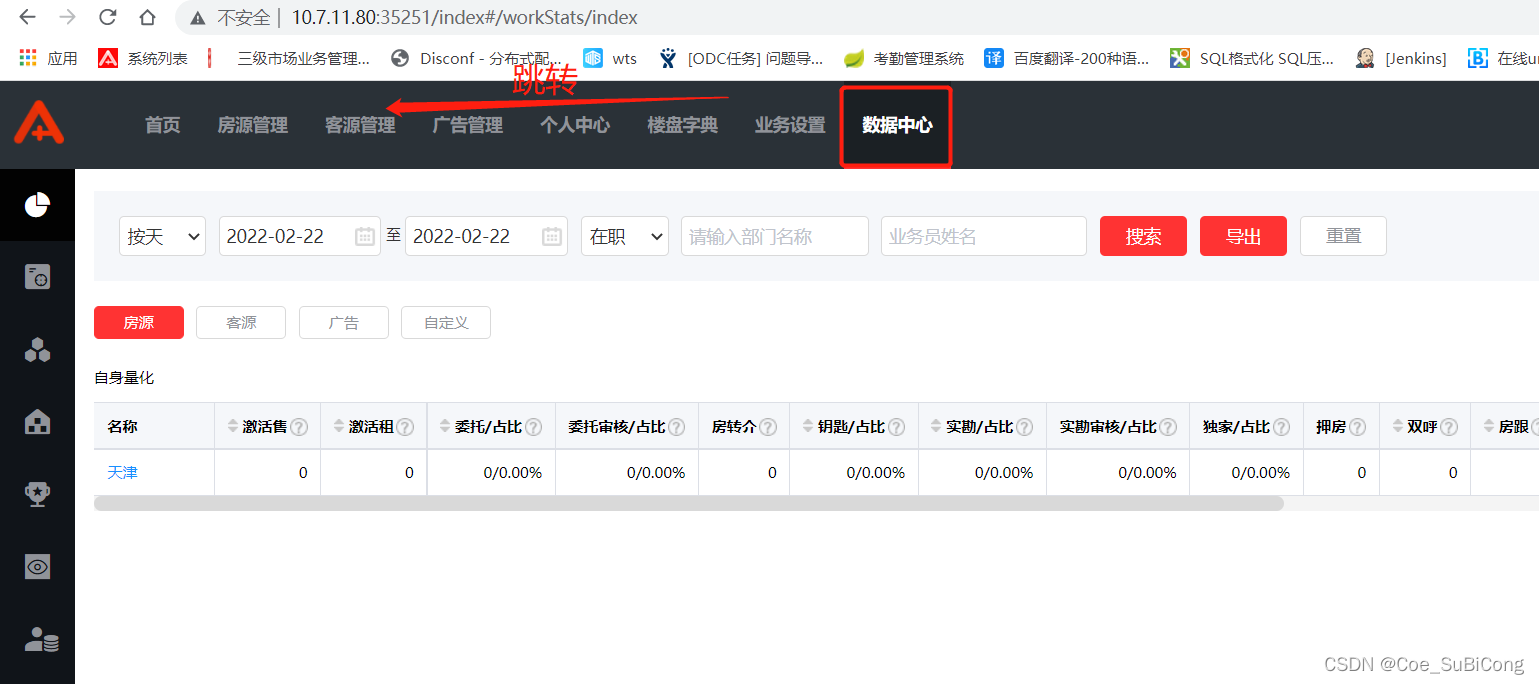Click the 搜索 button
The height and width of the screenshot is (684, 1539).
pyautogui.click(x=1143, y=236)
